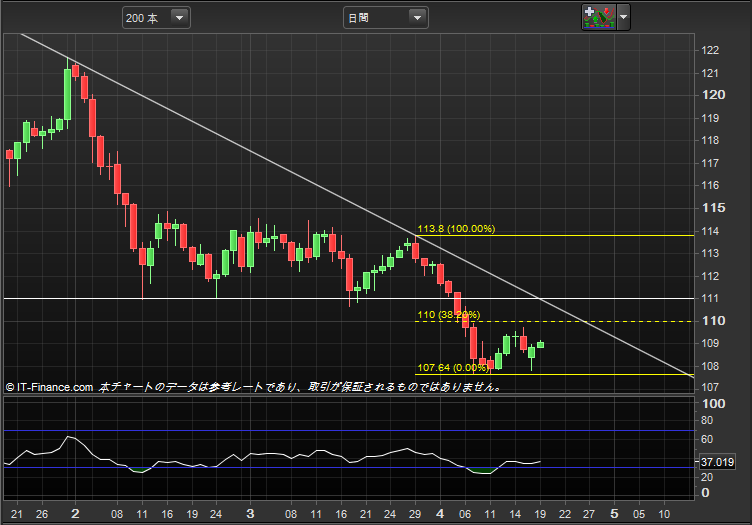This screenshot has height=525, width=752.
Task: Click the 115 price axis label
Action: pyautogui.click(x=713, y=208)
